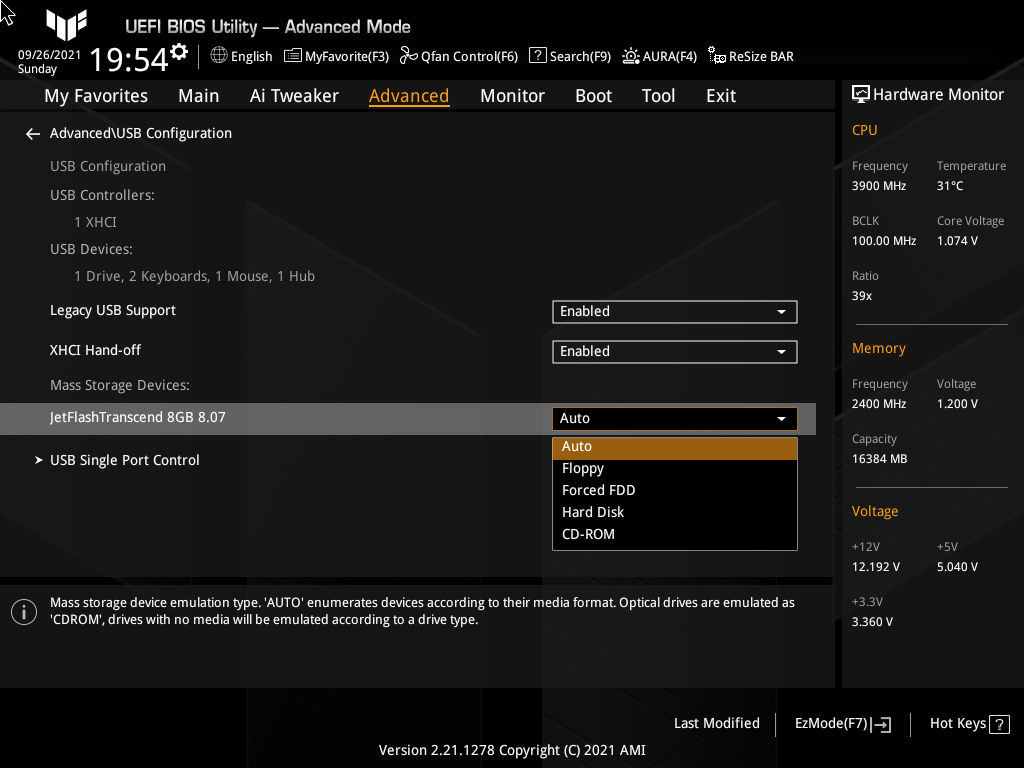This screenshot has height=768, width=1024.
Task: Open AURA lighting settings
Action: (659, 57)
